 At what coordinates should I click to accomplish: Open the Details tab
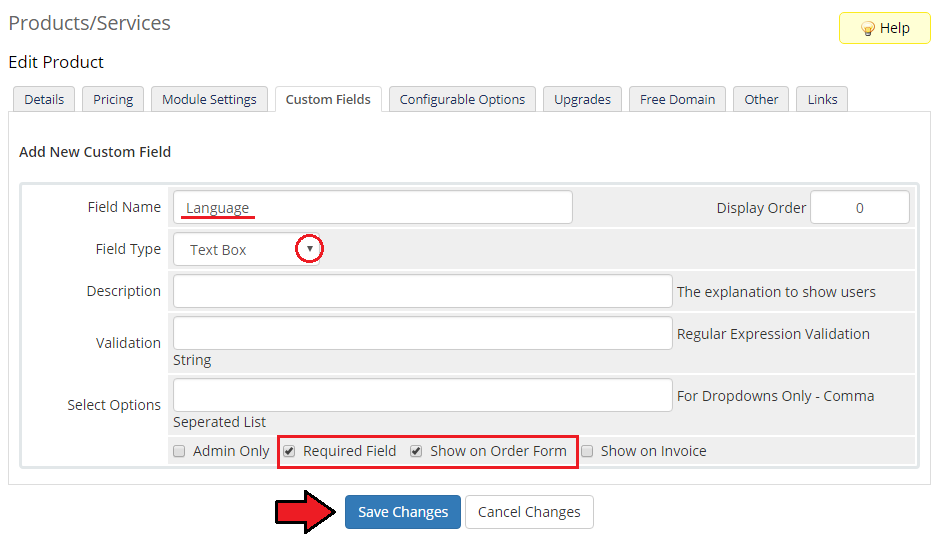(44, 99)
